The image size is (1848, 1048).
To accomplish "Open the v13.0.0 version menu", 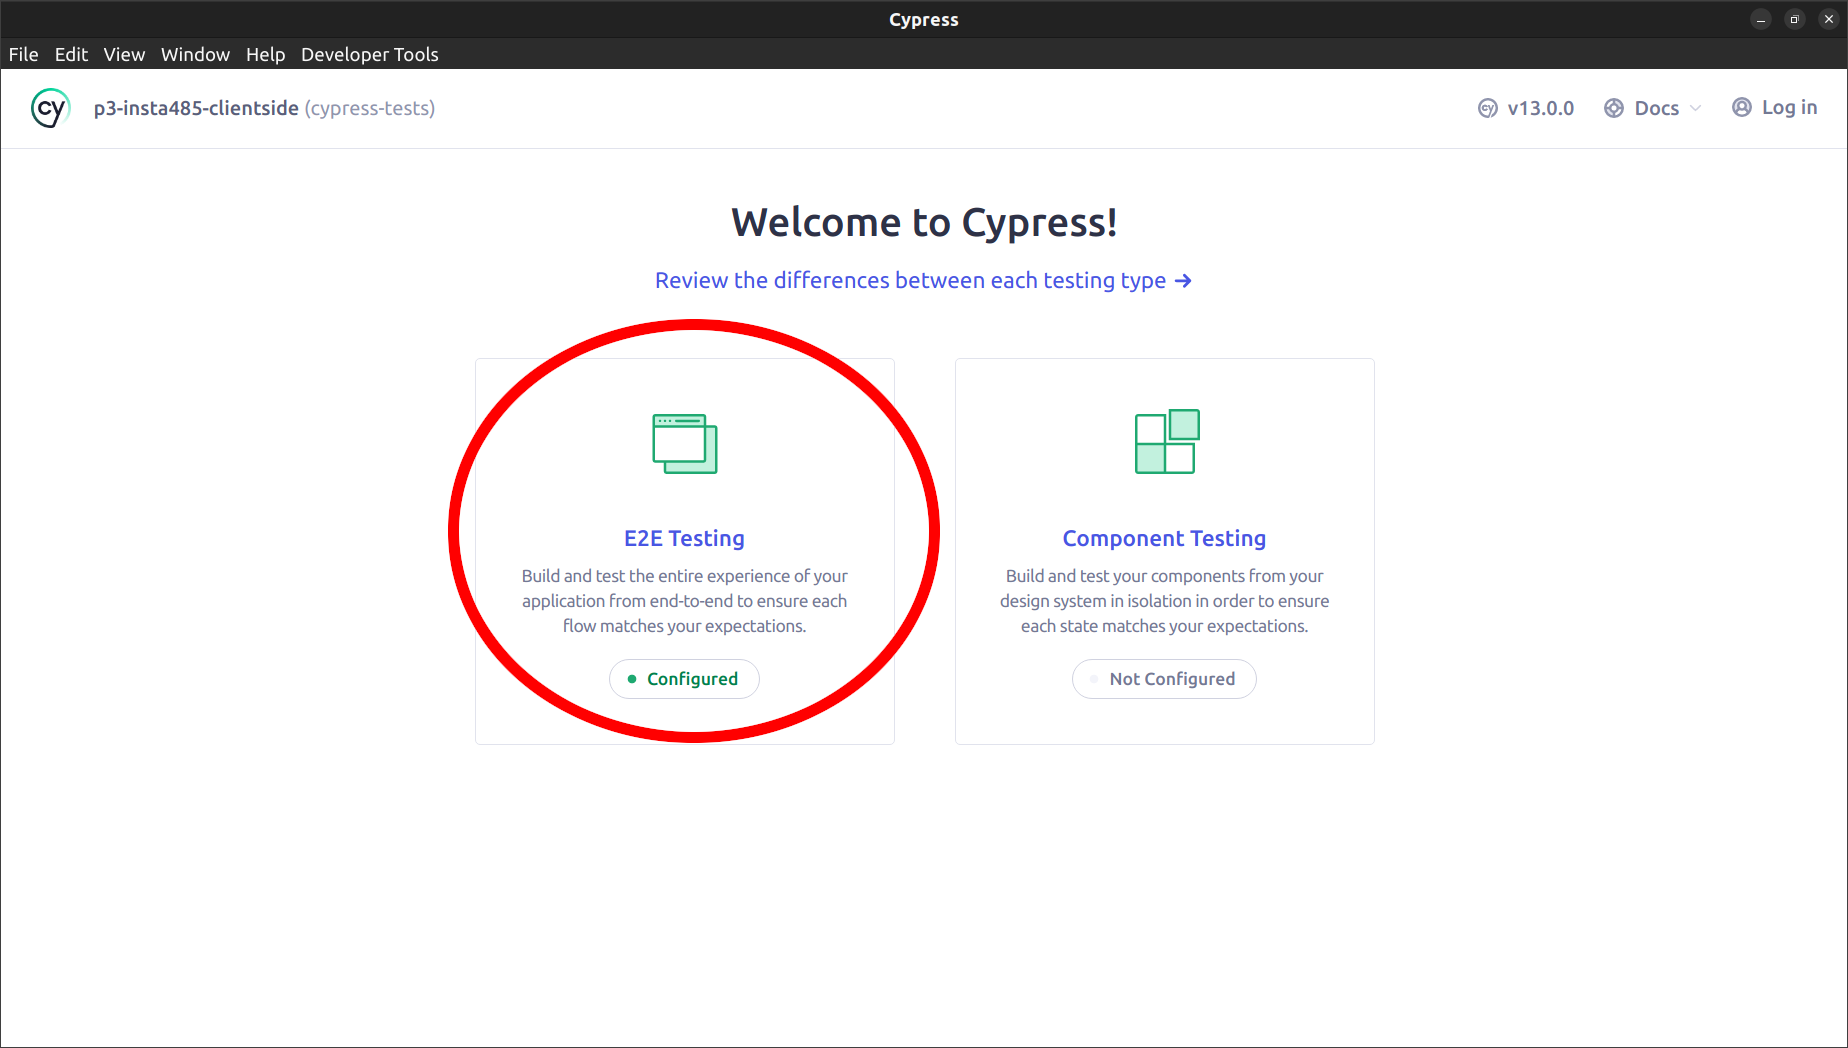I will 1540,108.
